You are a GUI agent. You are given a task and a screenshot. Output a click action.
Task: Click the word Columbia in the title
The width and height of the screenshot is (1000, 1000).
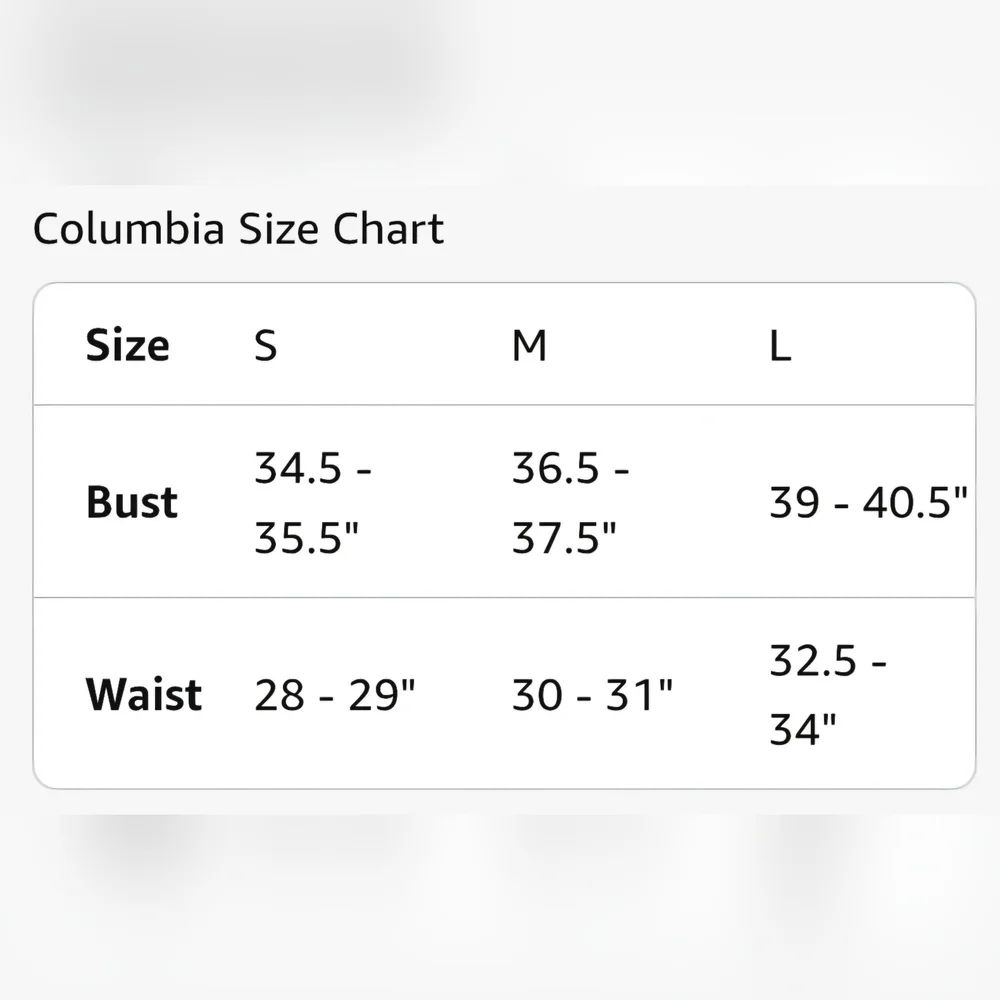pyautogui.click(x=128, y=230)
